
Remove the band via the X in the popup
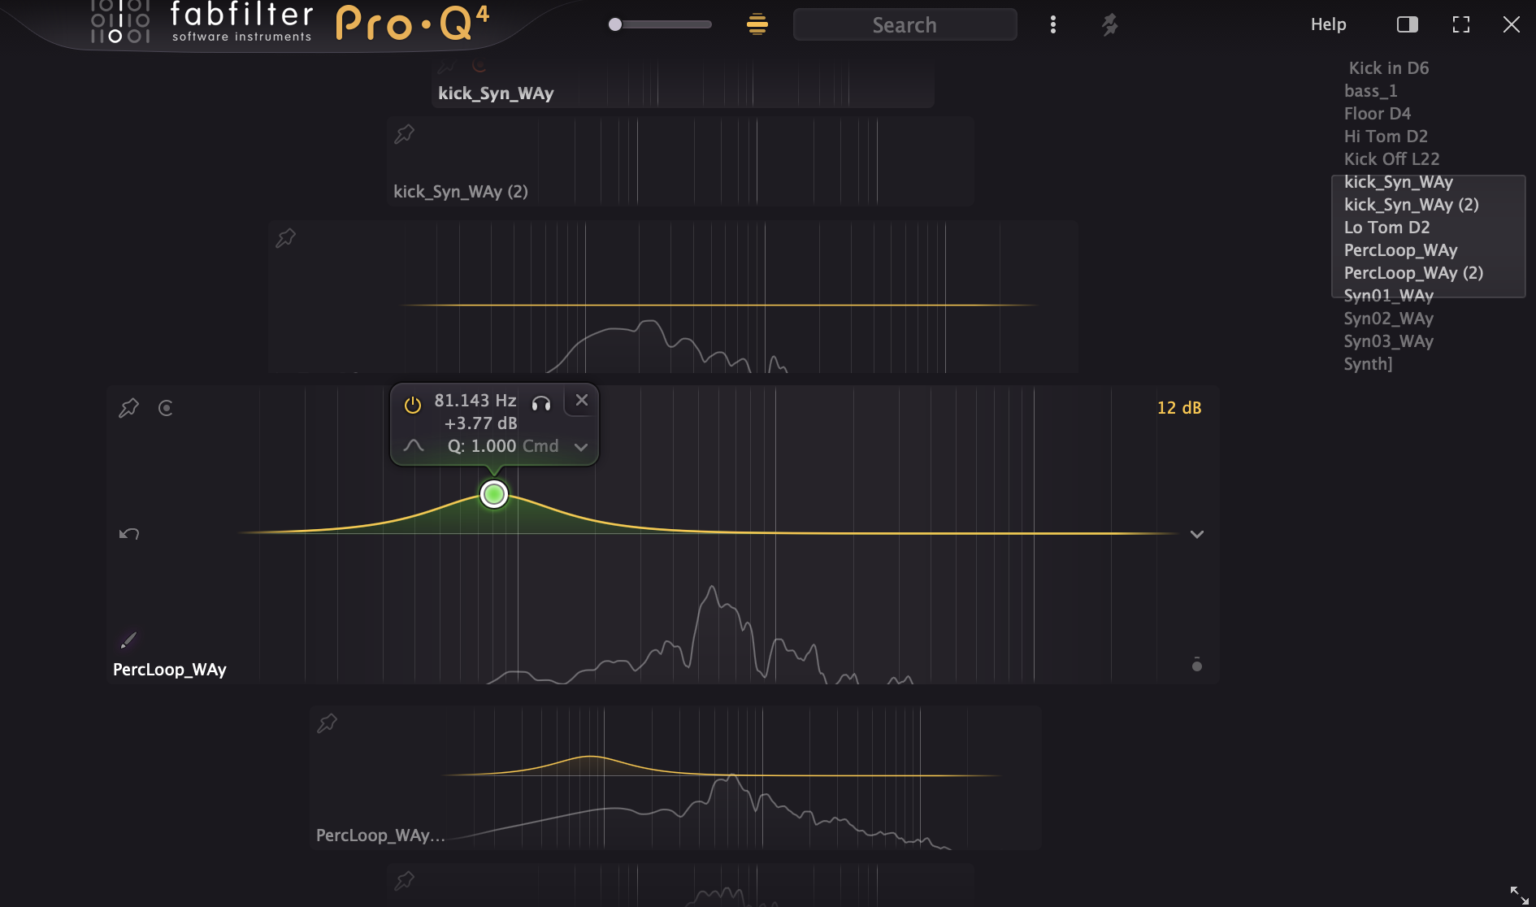(x=581, y=399)
